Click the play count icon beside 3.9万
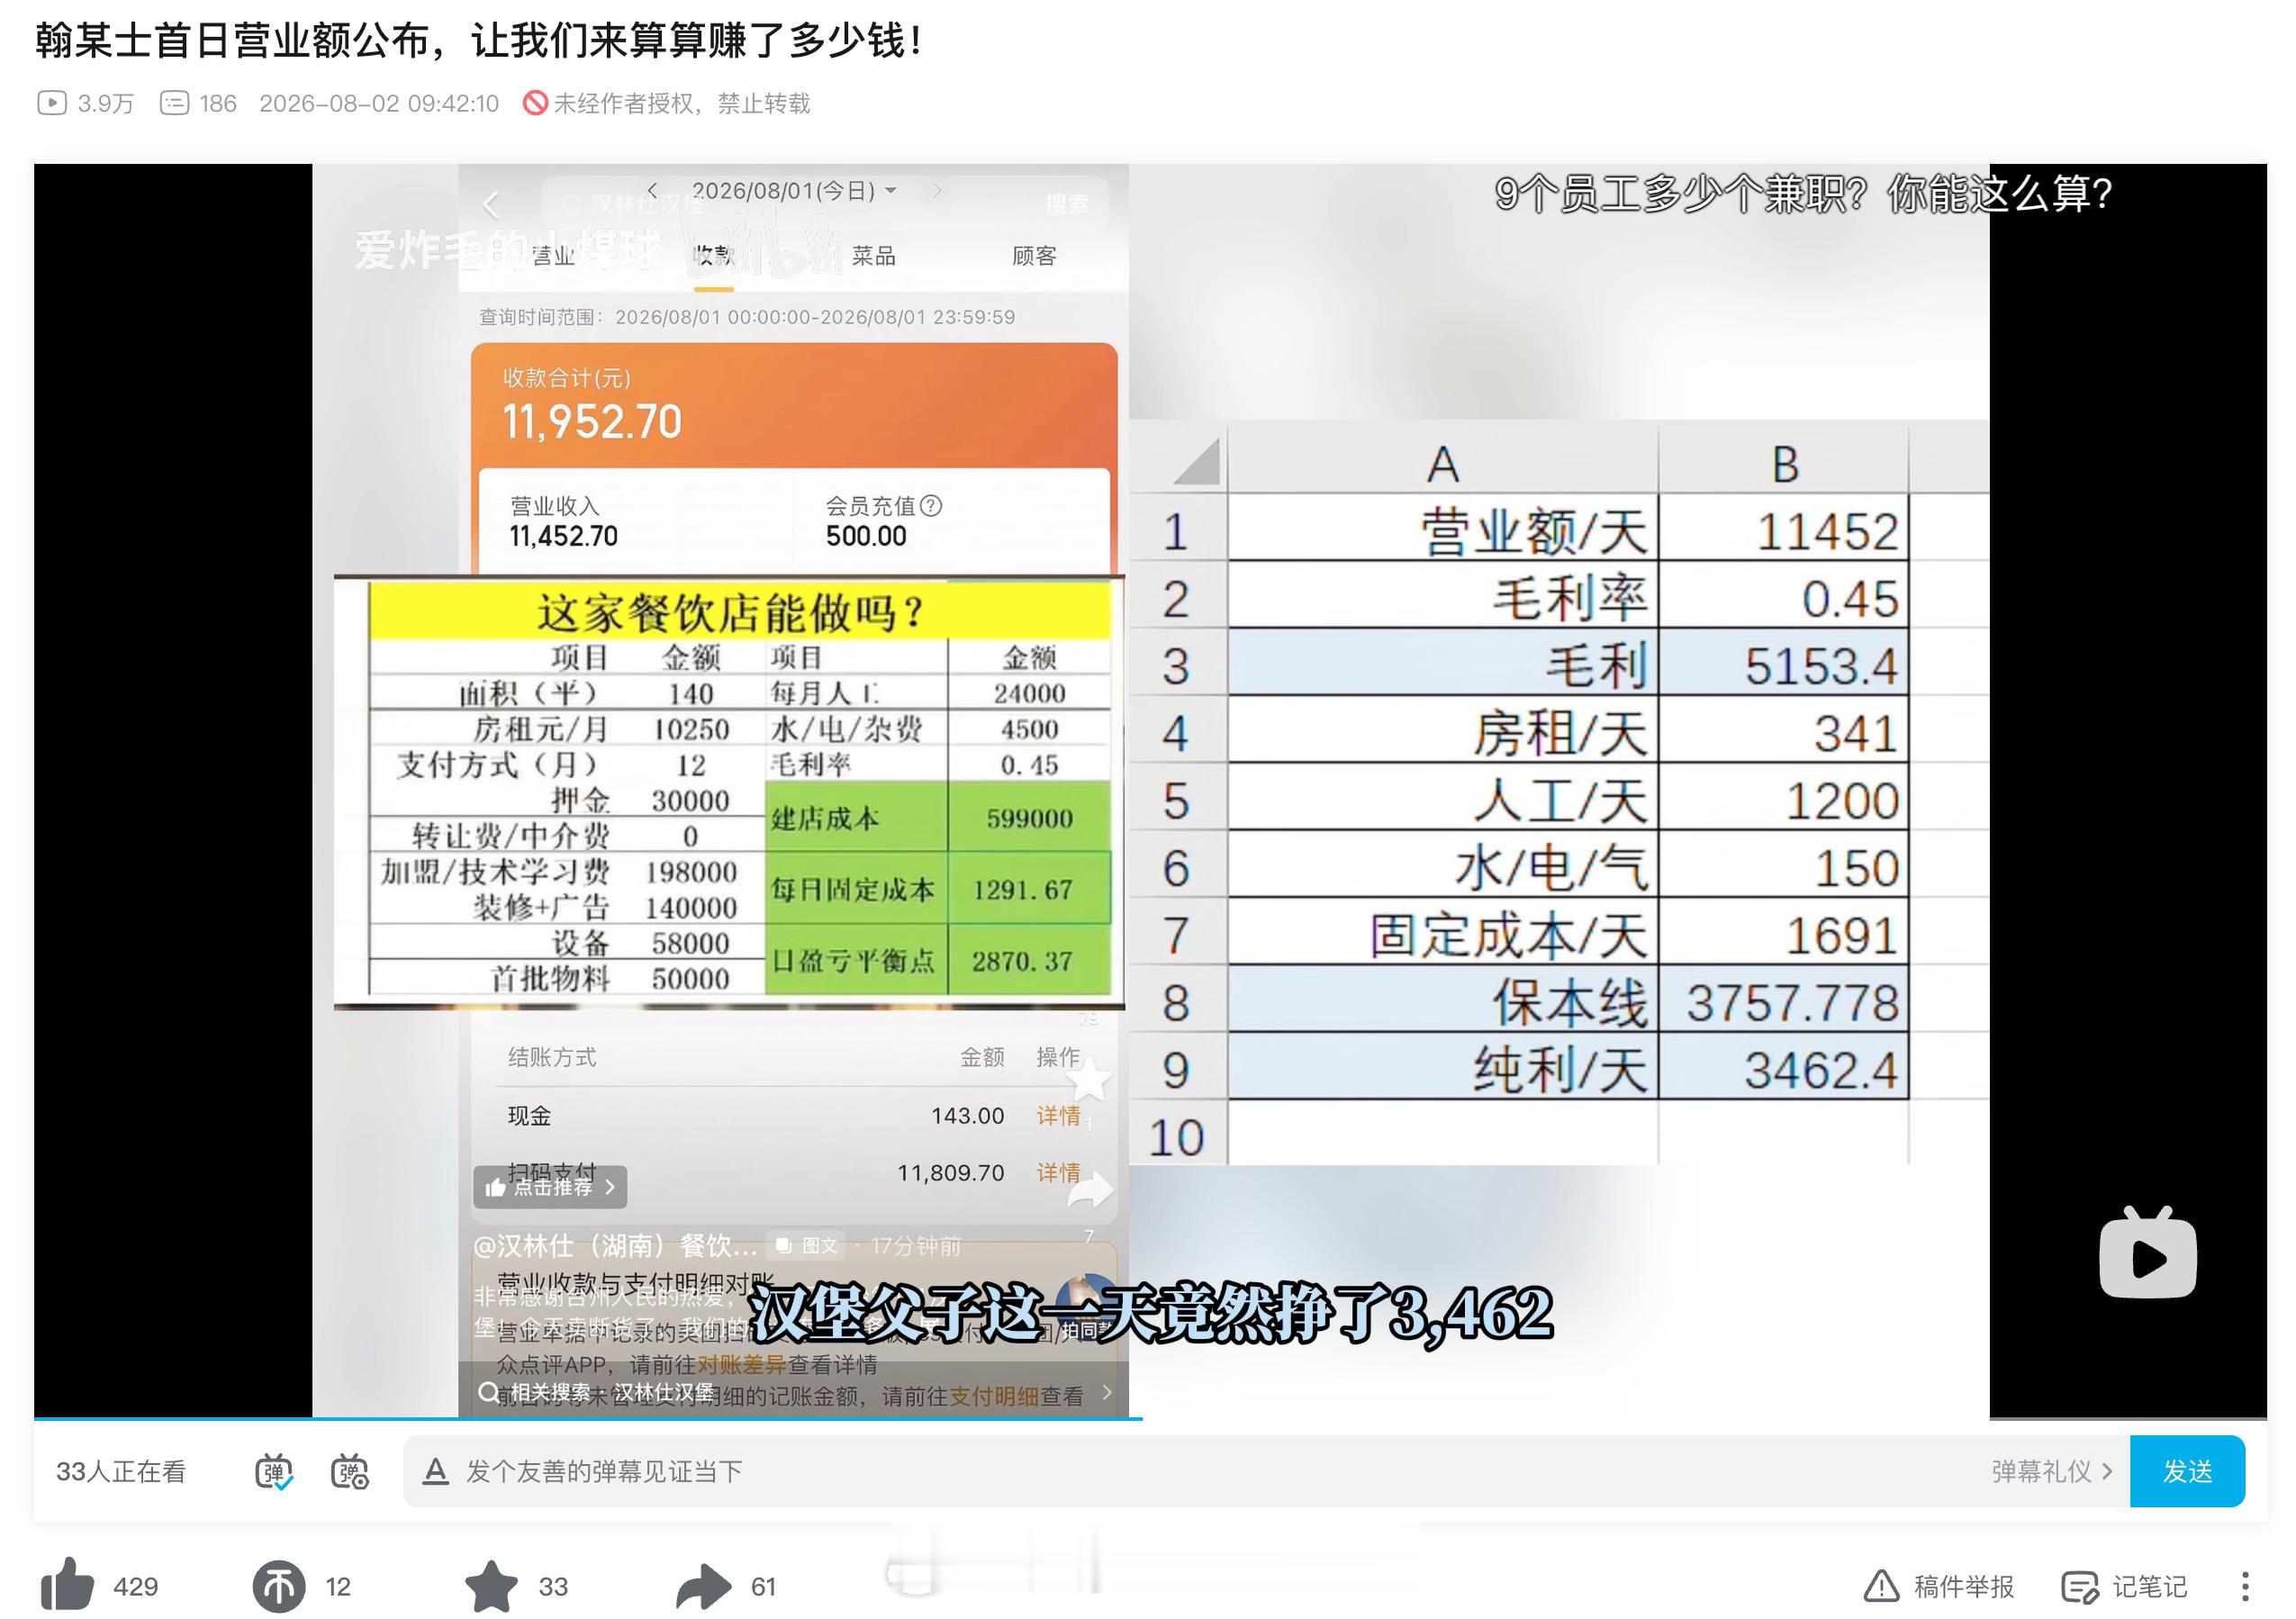2296x1619 pixels. point(52,103)
